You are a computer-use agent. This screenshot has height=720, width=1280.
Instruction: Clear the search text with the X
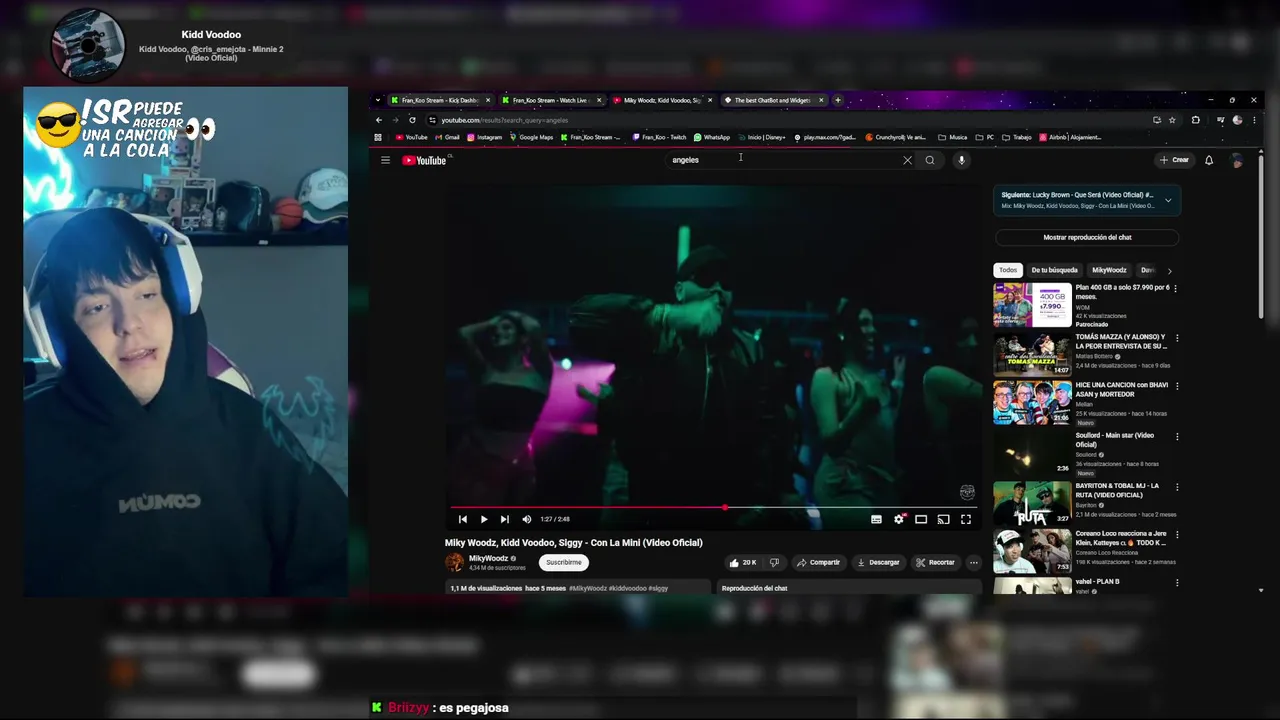point(907,160)
